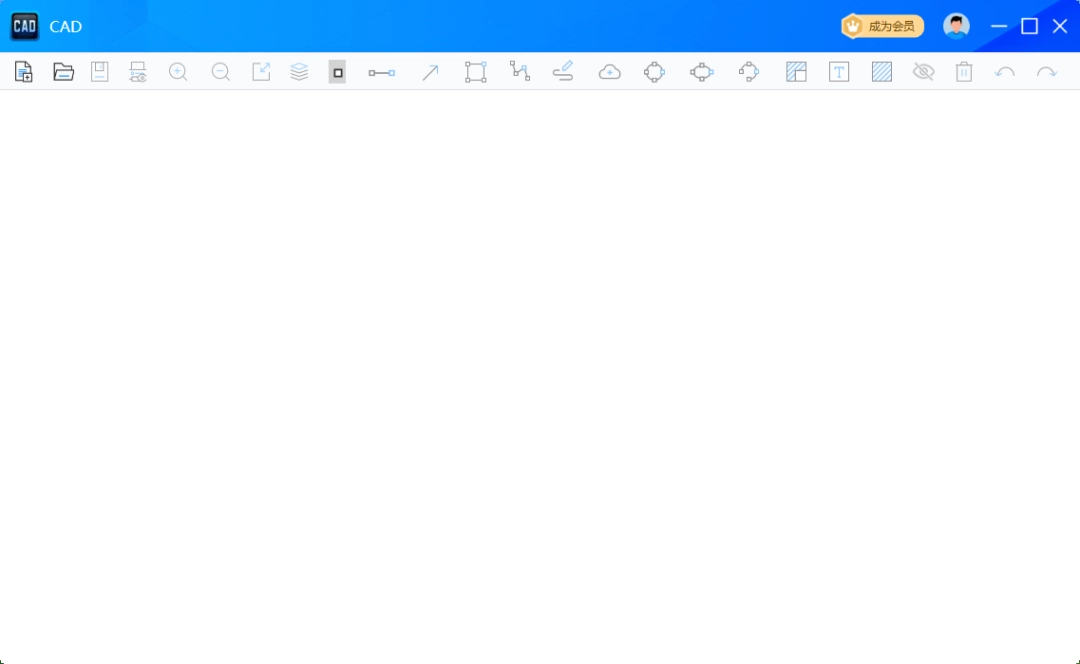Screen dimensions: 1080x664
Task: Toggle the rectangle markup tool
Action: (x=337, y=71)
